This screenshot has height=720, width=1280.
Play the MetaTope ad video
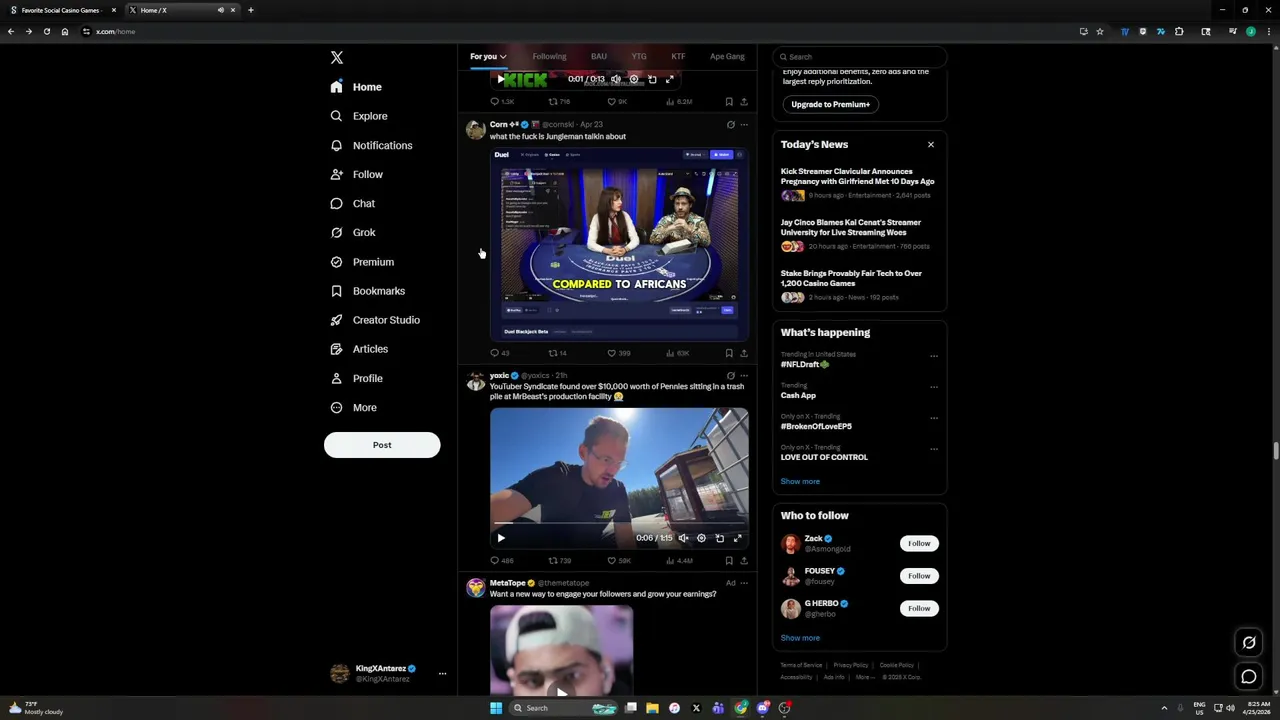point(562,691)
